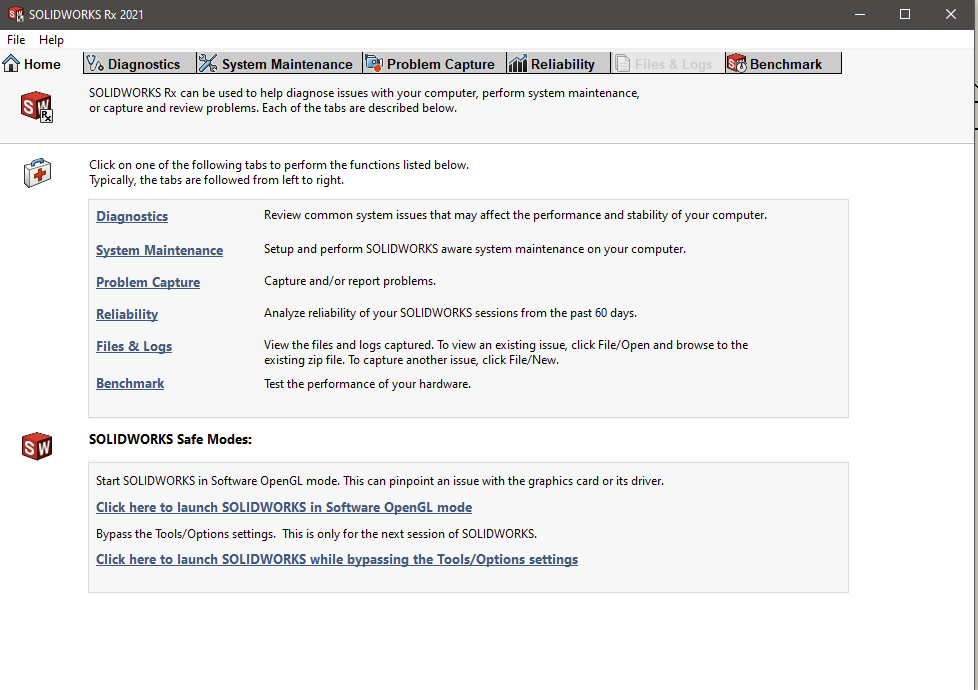The image size is (978, 690).
Task: Open the System Maintenance hyperlink
Action: 159,250
